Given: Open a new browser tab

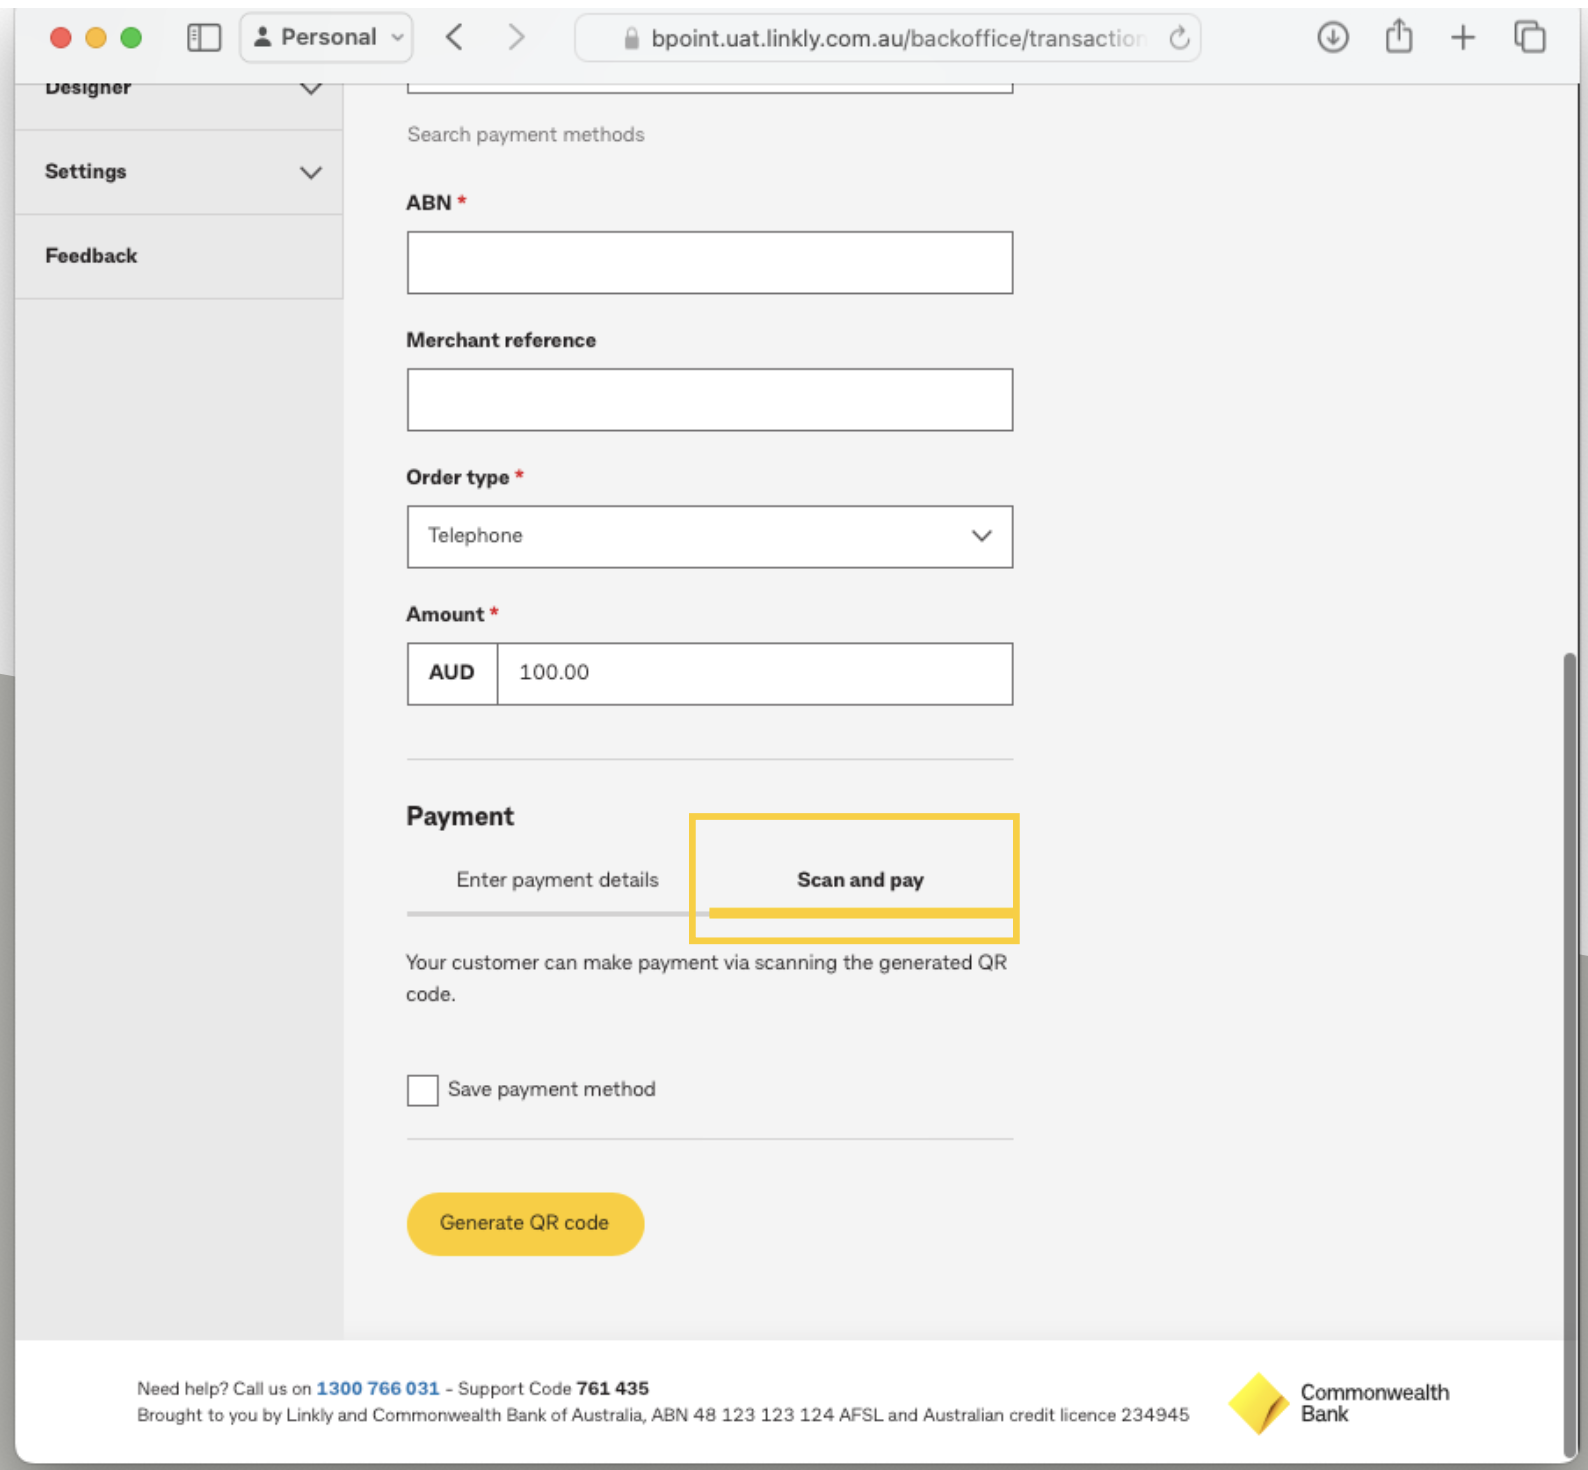Looking at the screenshot, I should pos(1462,37).
